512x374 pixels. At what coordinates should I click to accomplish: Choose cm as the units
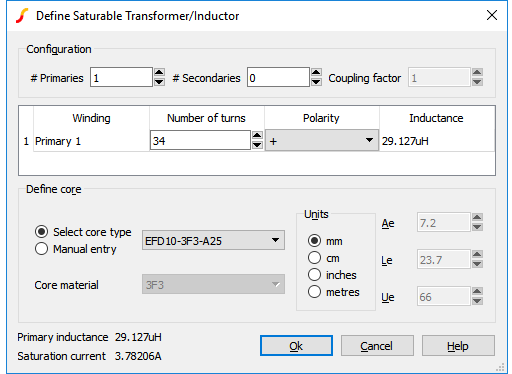[x=314, y=258]
